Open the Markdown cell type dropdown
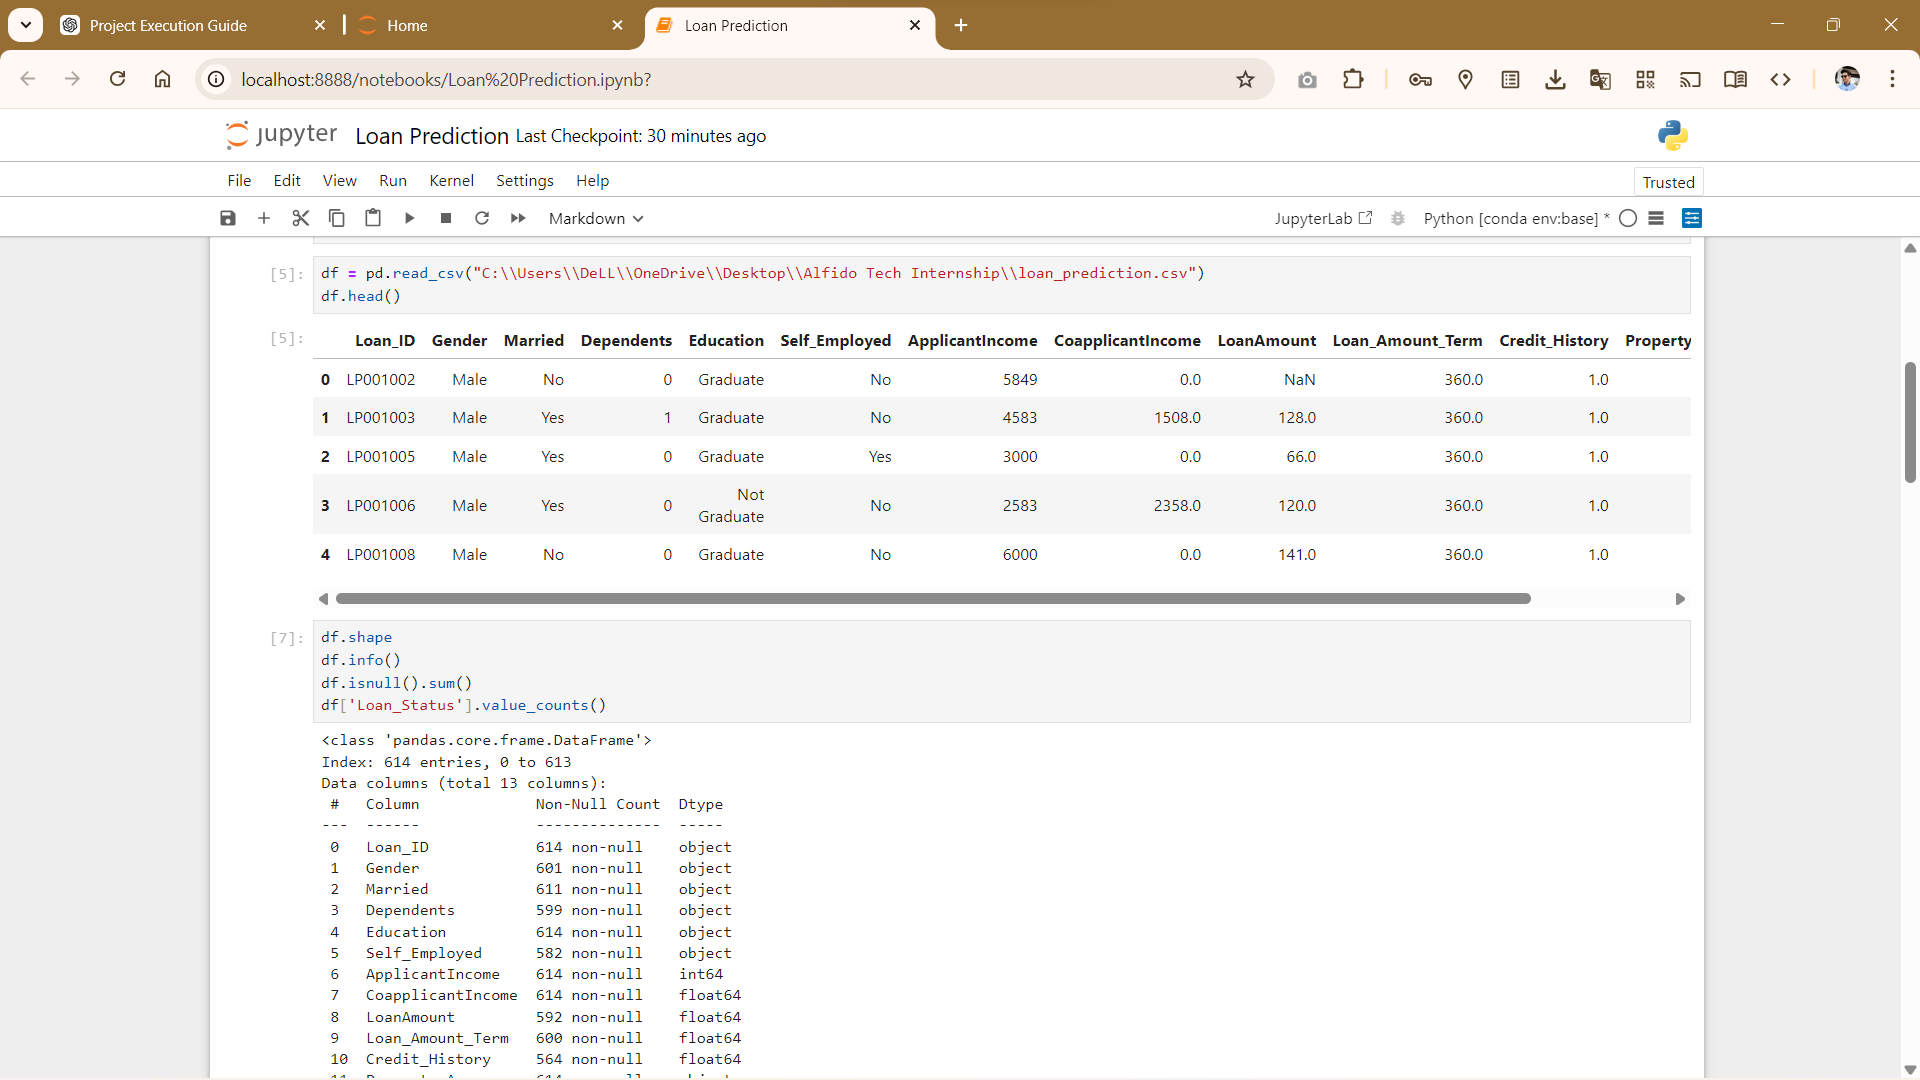Image resolution: width=1920 pixels, height=1080 pixels. click(x=595, y=218)
